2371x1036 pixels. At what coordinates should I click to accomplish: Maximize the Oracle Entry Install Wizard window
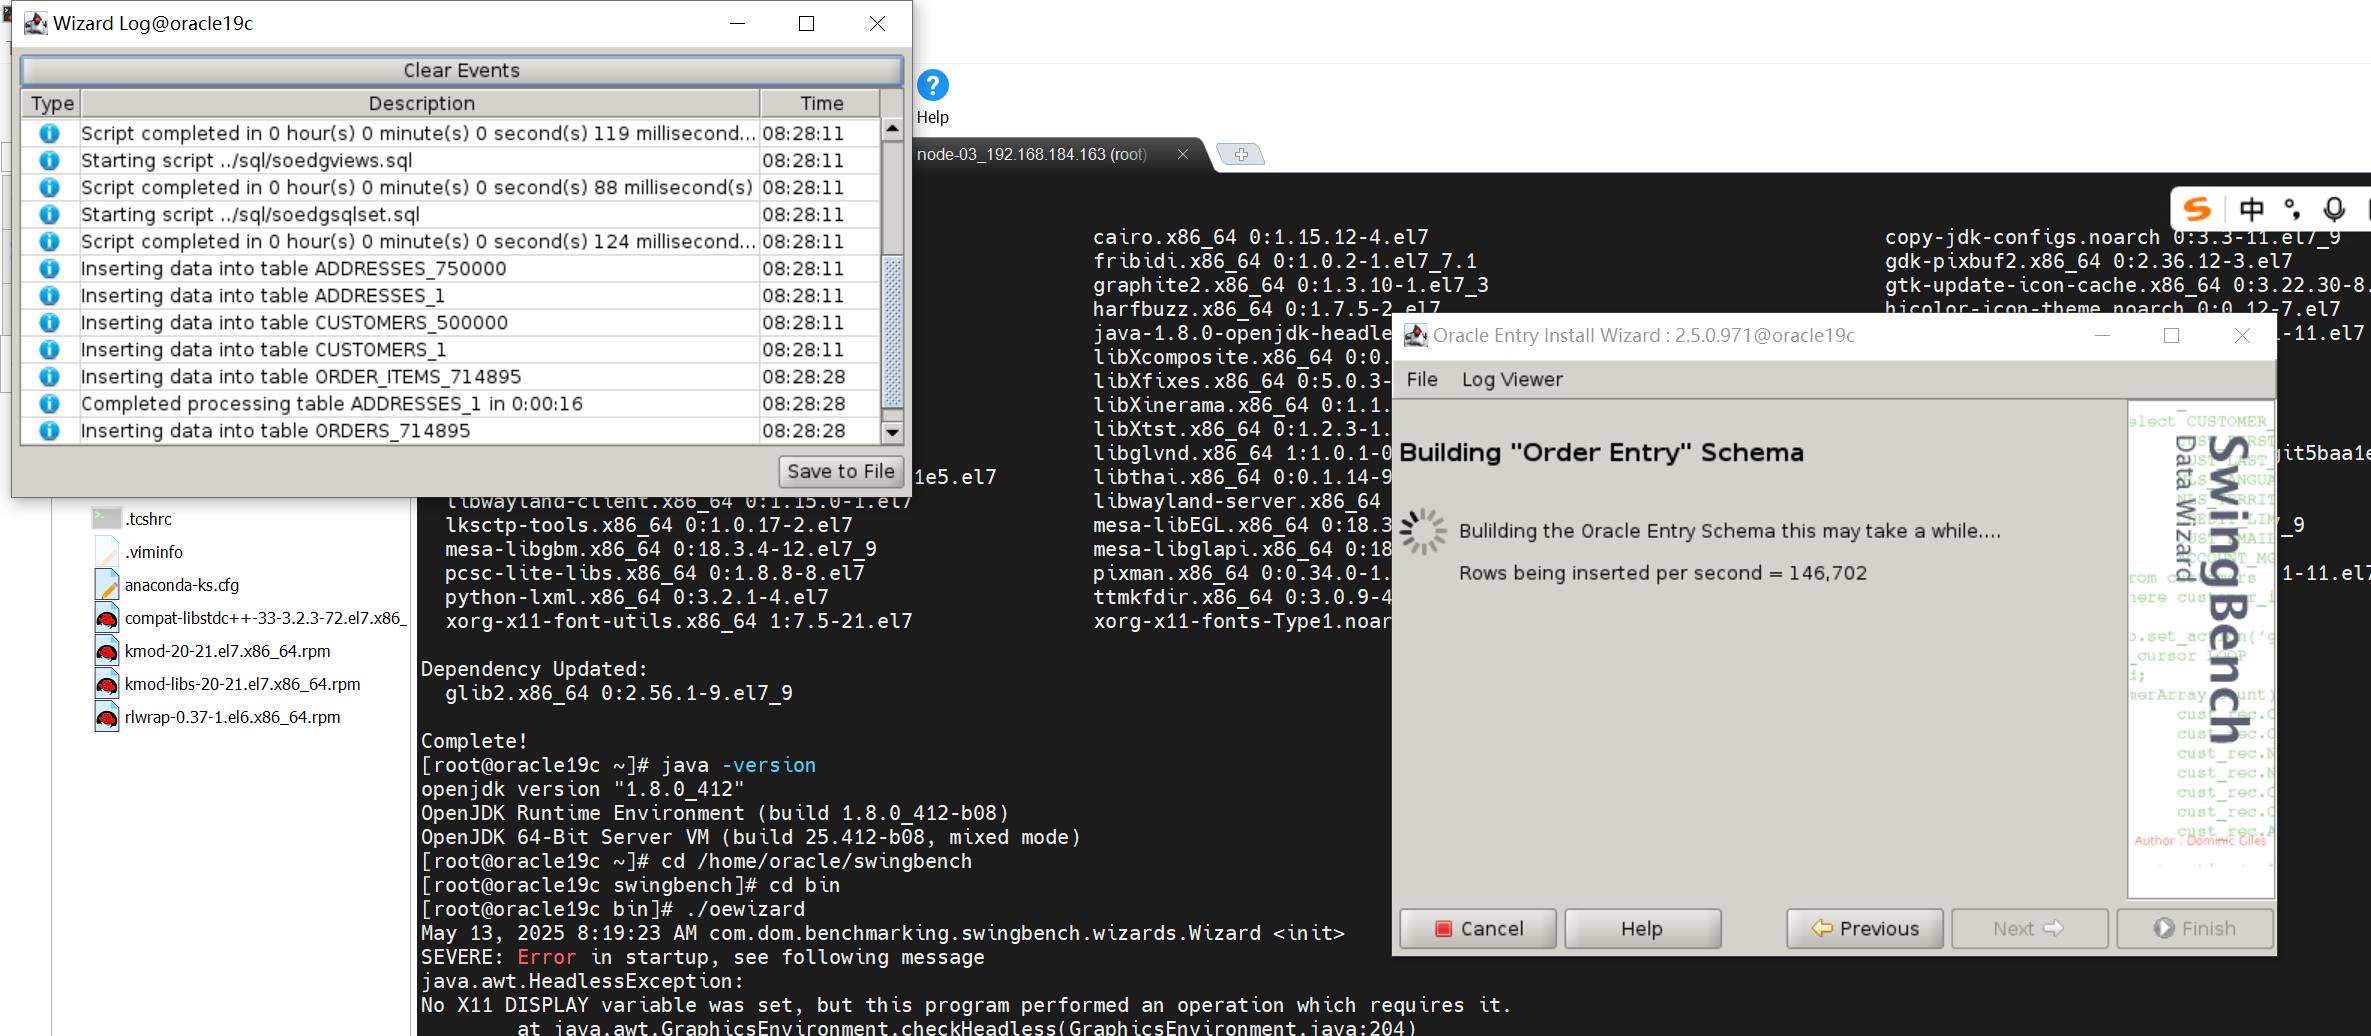coord(2171,335)
